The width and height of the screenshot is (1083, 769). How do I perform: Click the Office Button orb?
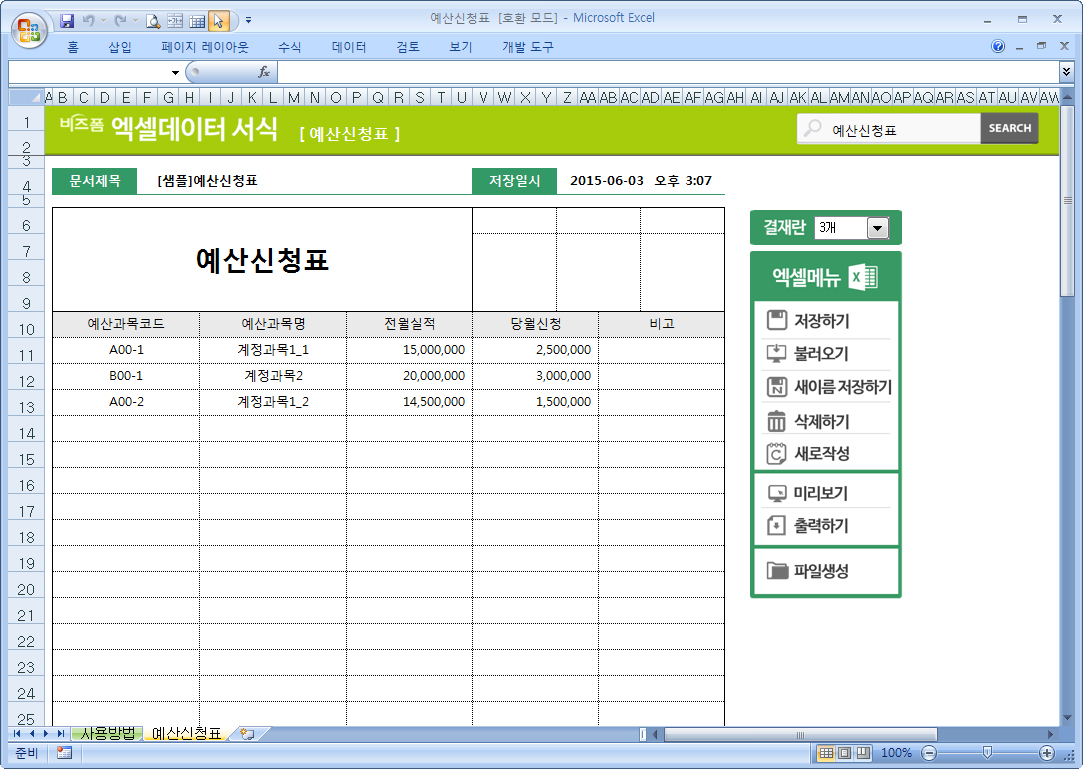[x=29, y=27]
